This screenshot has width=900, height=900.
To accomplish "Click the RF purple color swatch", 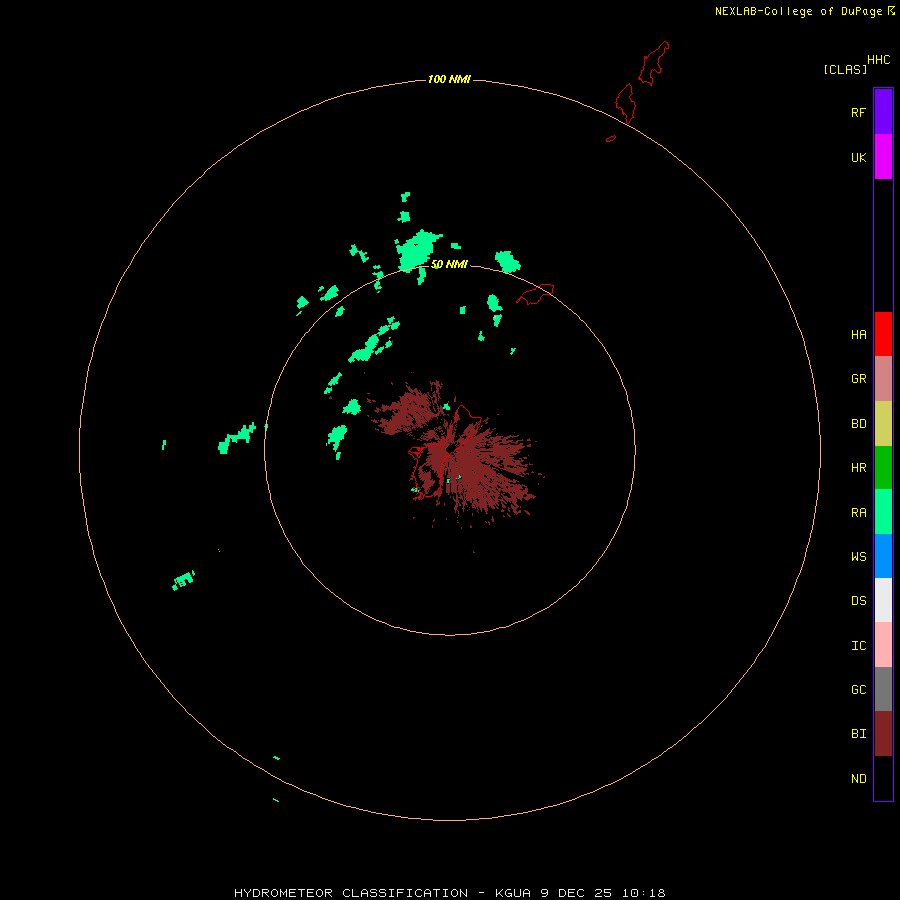I will coord(883,112).
